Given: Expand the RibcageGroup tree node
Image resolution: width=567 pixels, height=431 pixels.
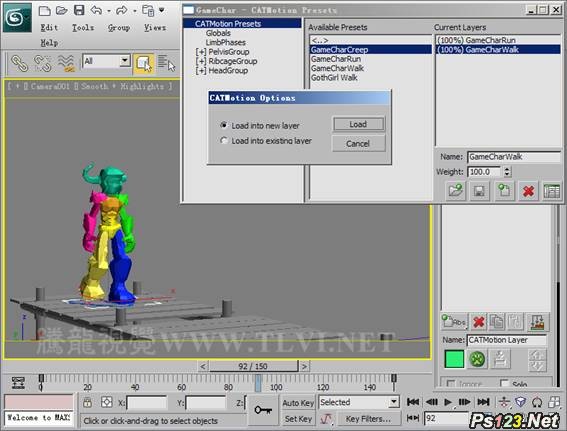Looking at the screenshot, I should click(x=201, y=61).
